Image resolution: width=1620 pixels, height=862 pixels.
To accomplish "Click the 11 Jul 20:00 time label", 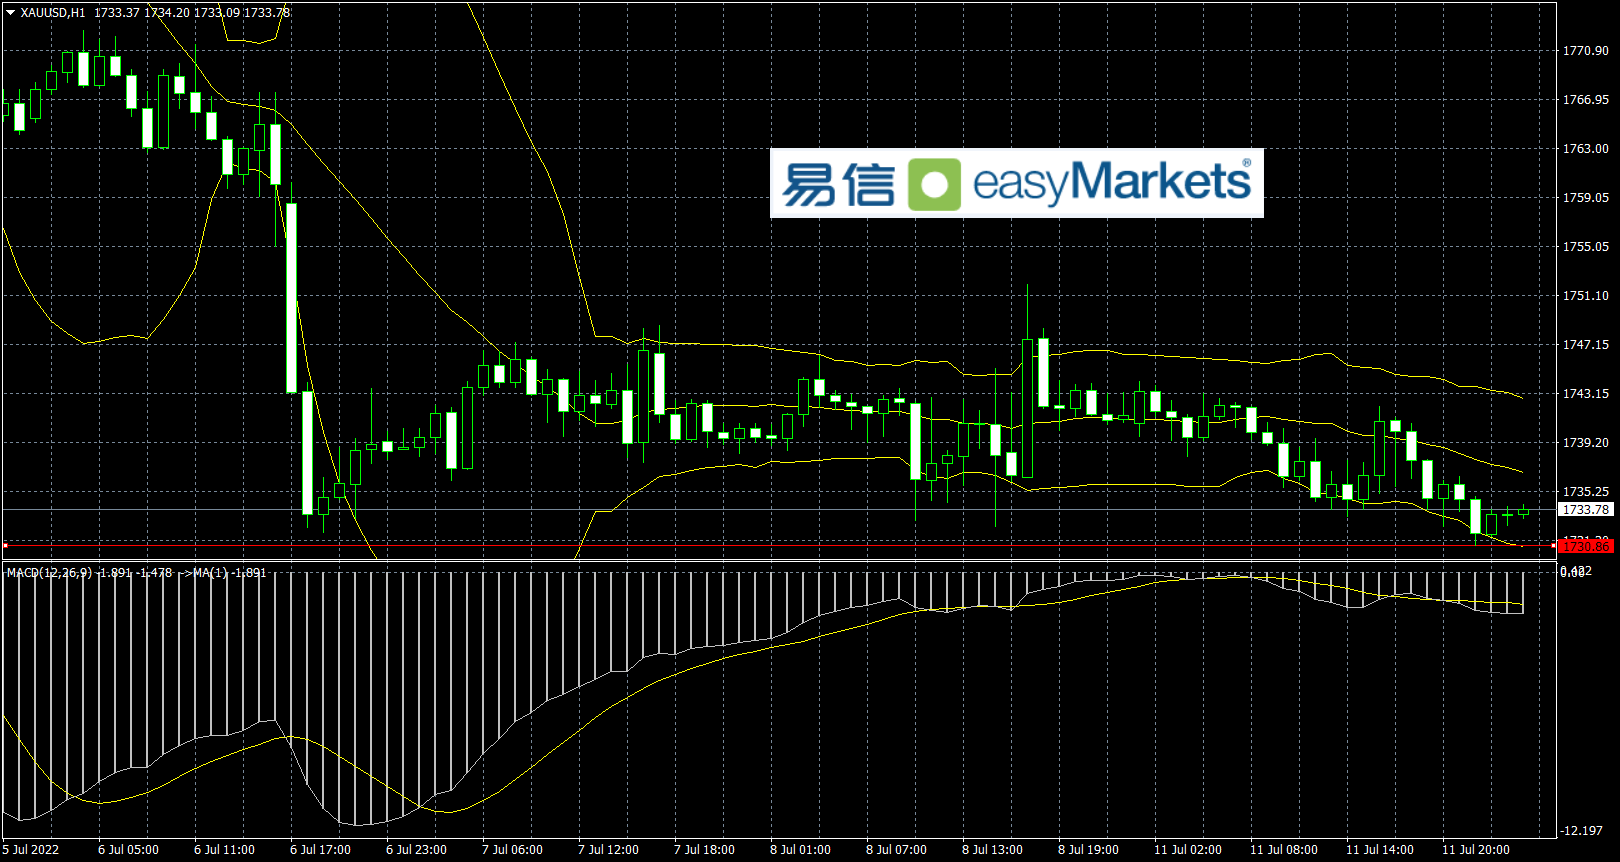I will (x=1476, y=850).
